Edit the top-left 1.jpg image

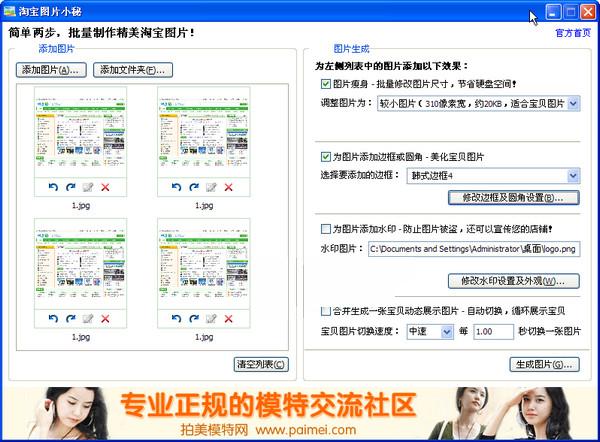pos(88,187)
